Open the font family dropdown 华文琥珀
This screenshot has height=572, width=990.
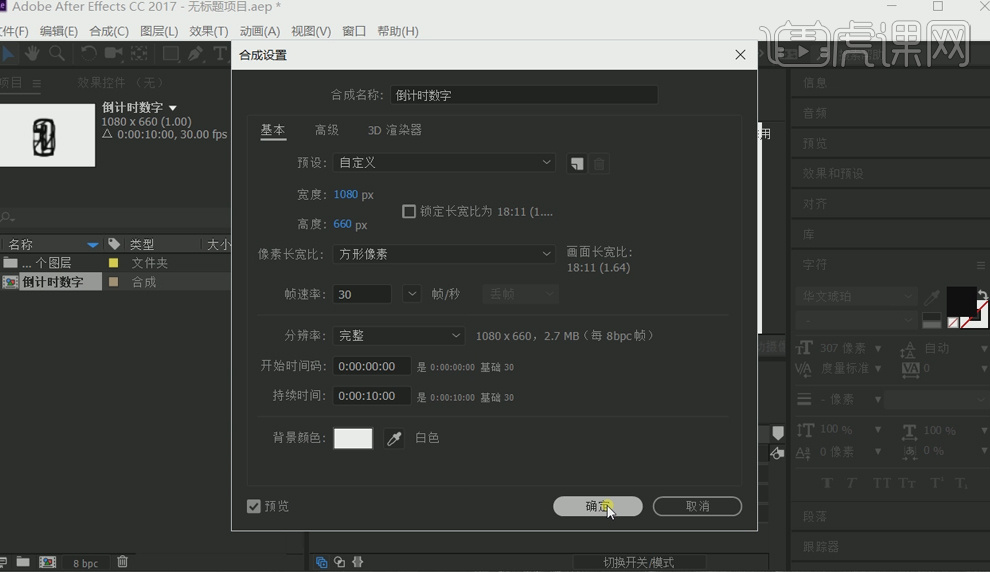click(x=856, y=297)
